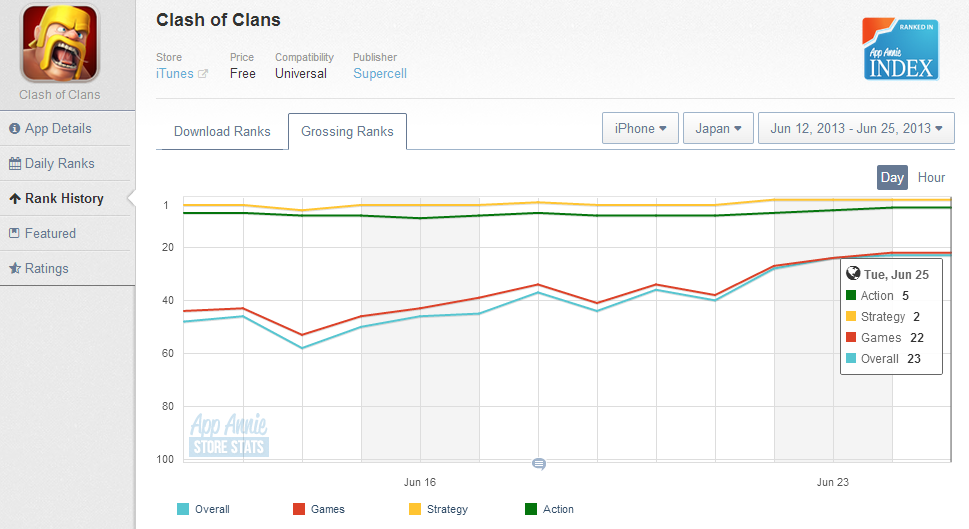This screenshot has width=969, height=529.
Task: Toggle the Action series in legend
Action: coord(549,509)
